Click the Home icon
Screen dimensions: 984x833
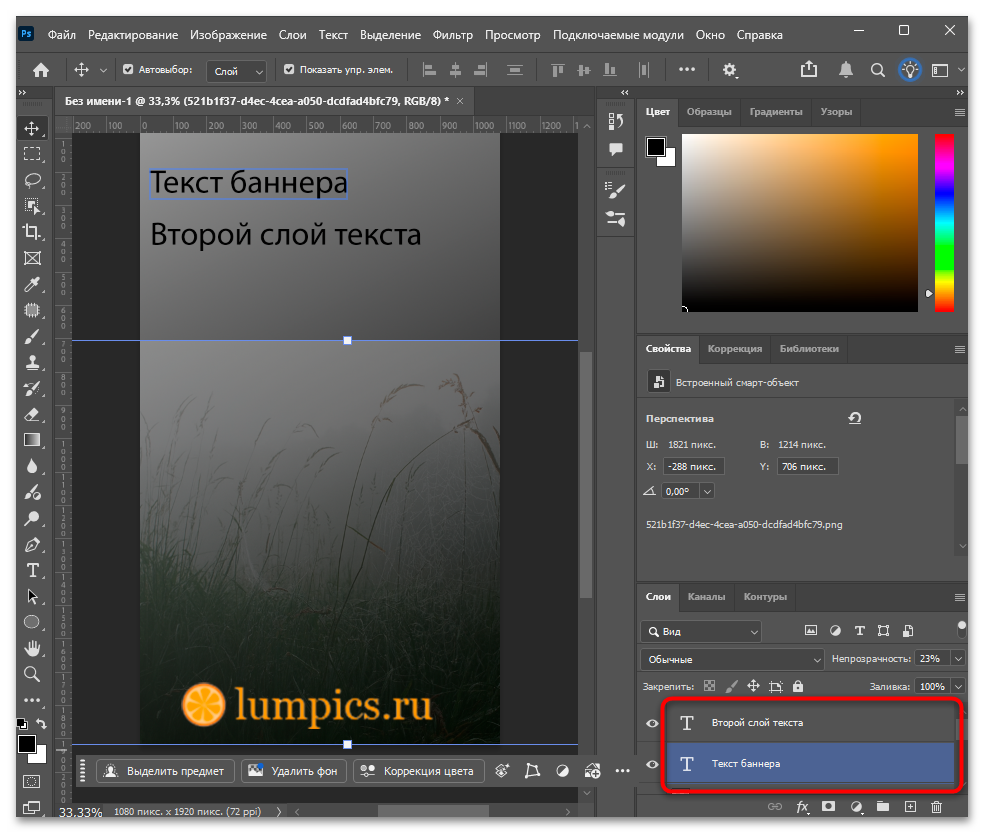pyautogui.click(x=41, y=70)
